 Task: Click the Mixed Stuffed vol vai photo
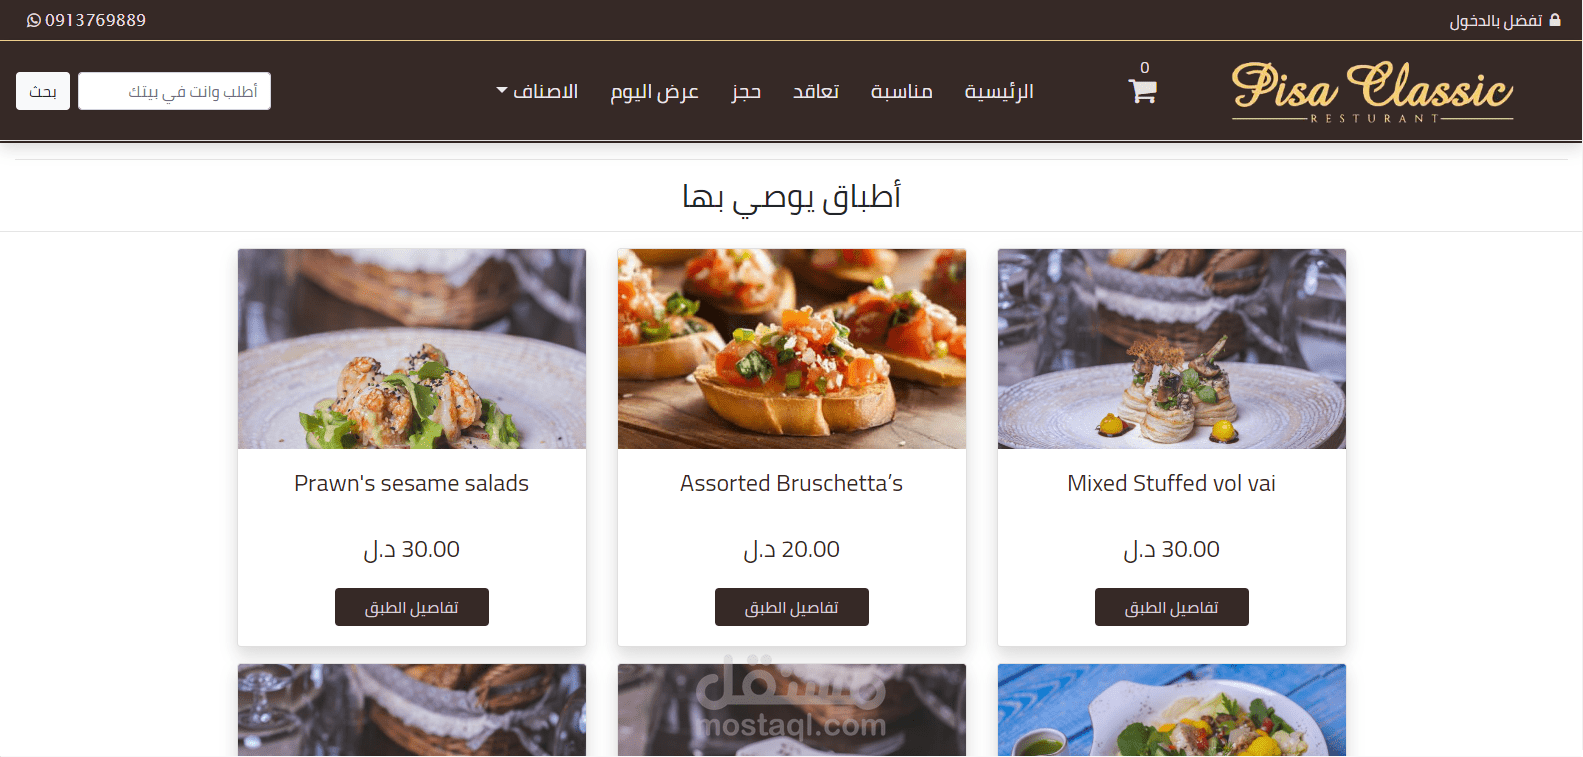point(1172,349)
